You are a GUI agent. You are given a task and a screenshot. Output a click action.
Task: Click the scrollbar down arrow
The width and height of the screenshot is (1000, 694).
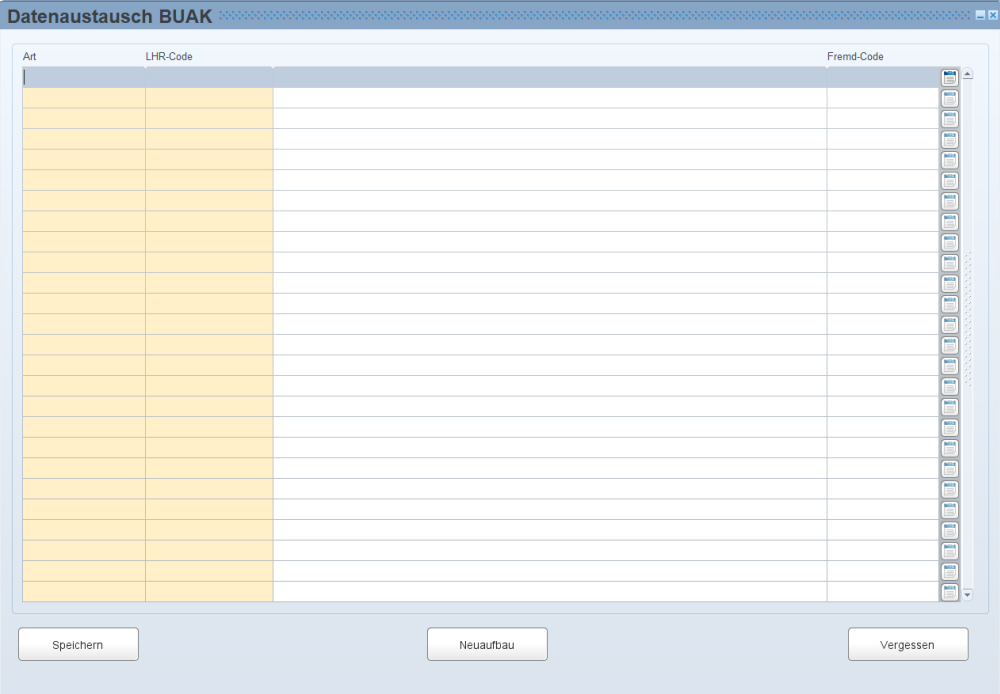(x=967, y=594)
